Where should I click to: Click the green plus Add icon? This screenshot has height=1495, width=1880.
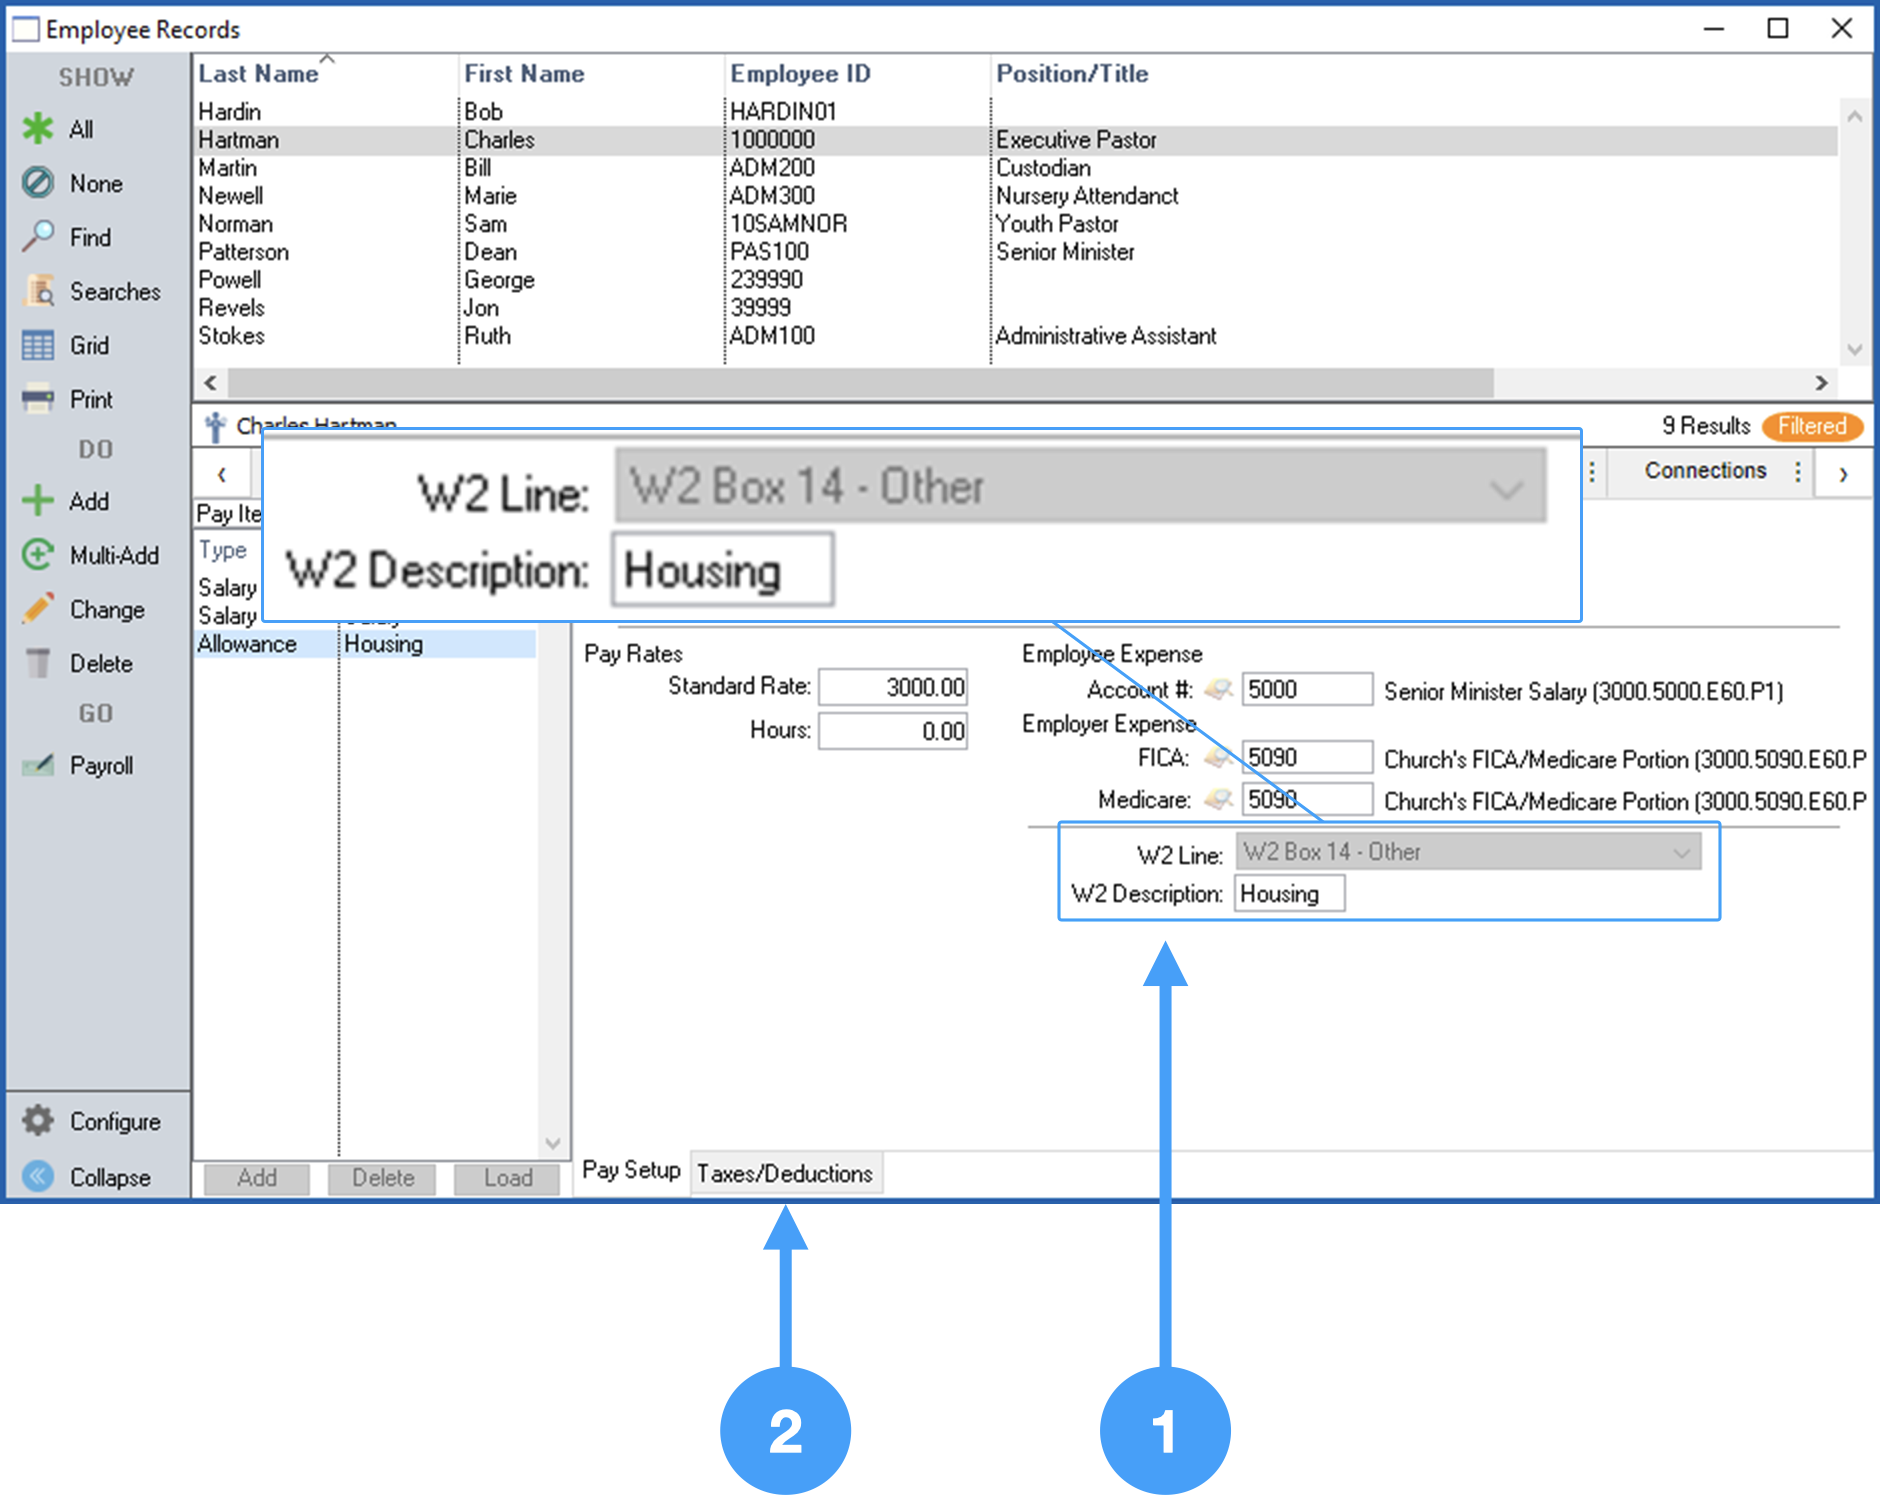[38, 501]
